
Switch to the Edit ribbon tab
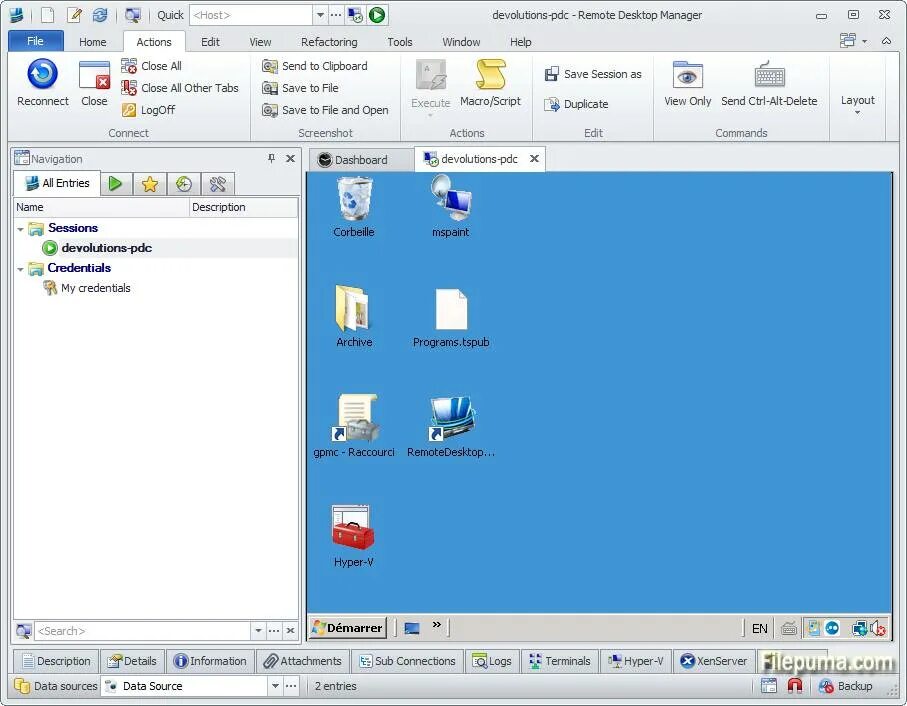[x=210, y=42]
